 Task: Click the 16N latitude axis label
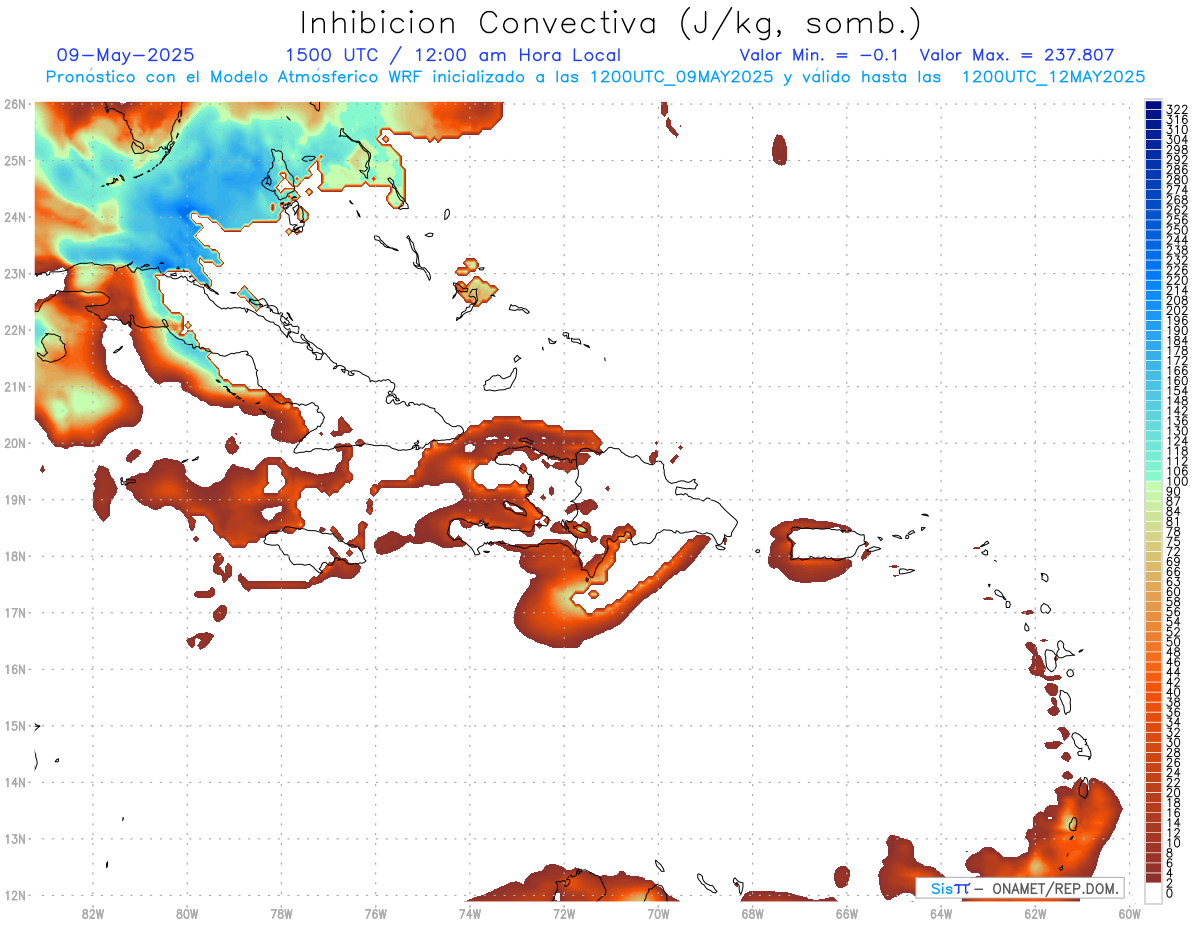(x=15, y=669)
